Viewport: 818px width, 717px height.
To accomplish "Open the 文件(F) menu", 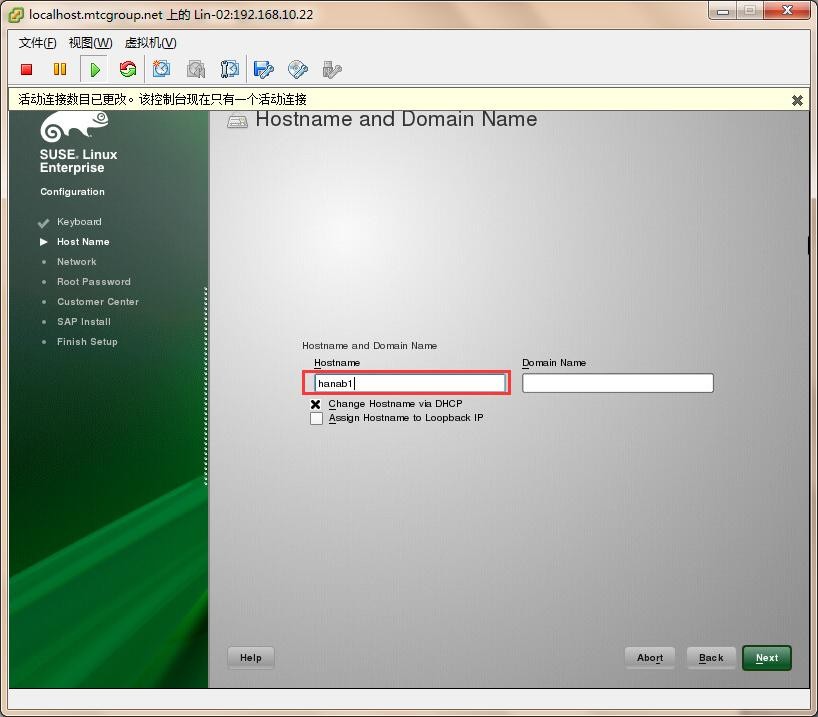I will pos(38,43).
